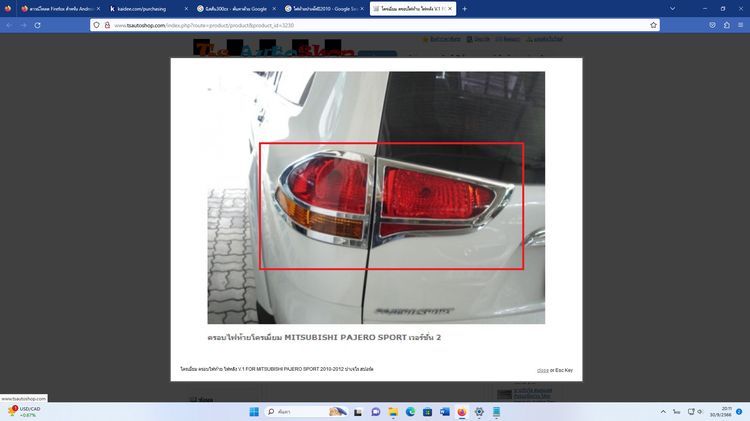
Task: Launch Microsoft Edge from taskbar
Action: [410, 412]
